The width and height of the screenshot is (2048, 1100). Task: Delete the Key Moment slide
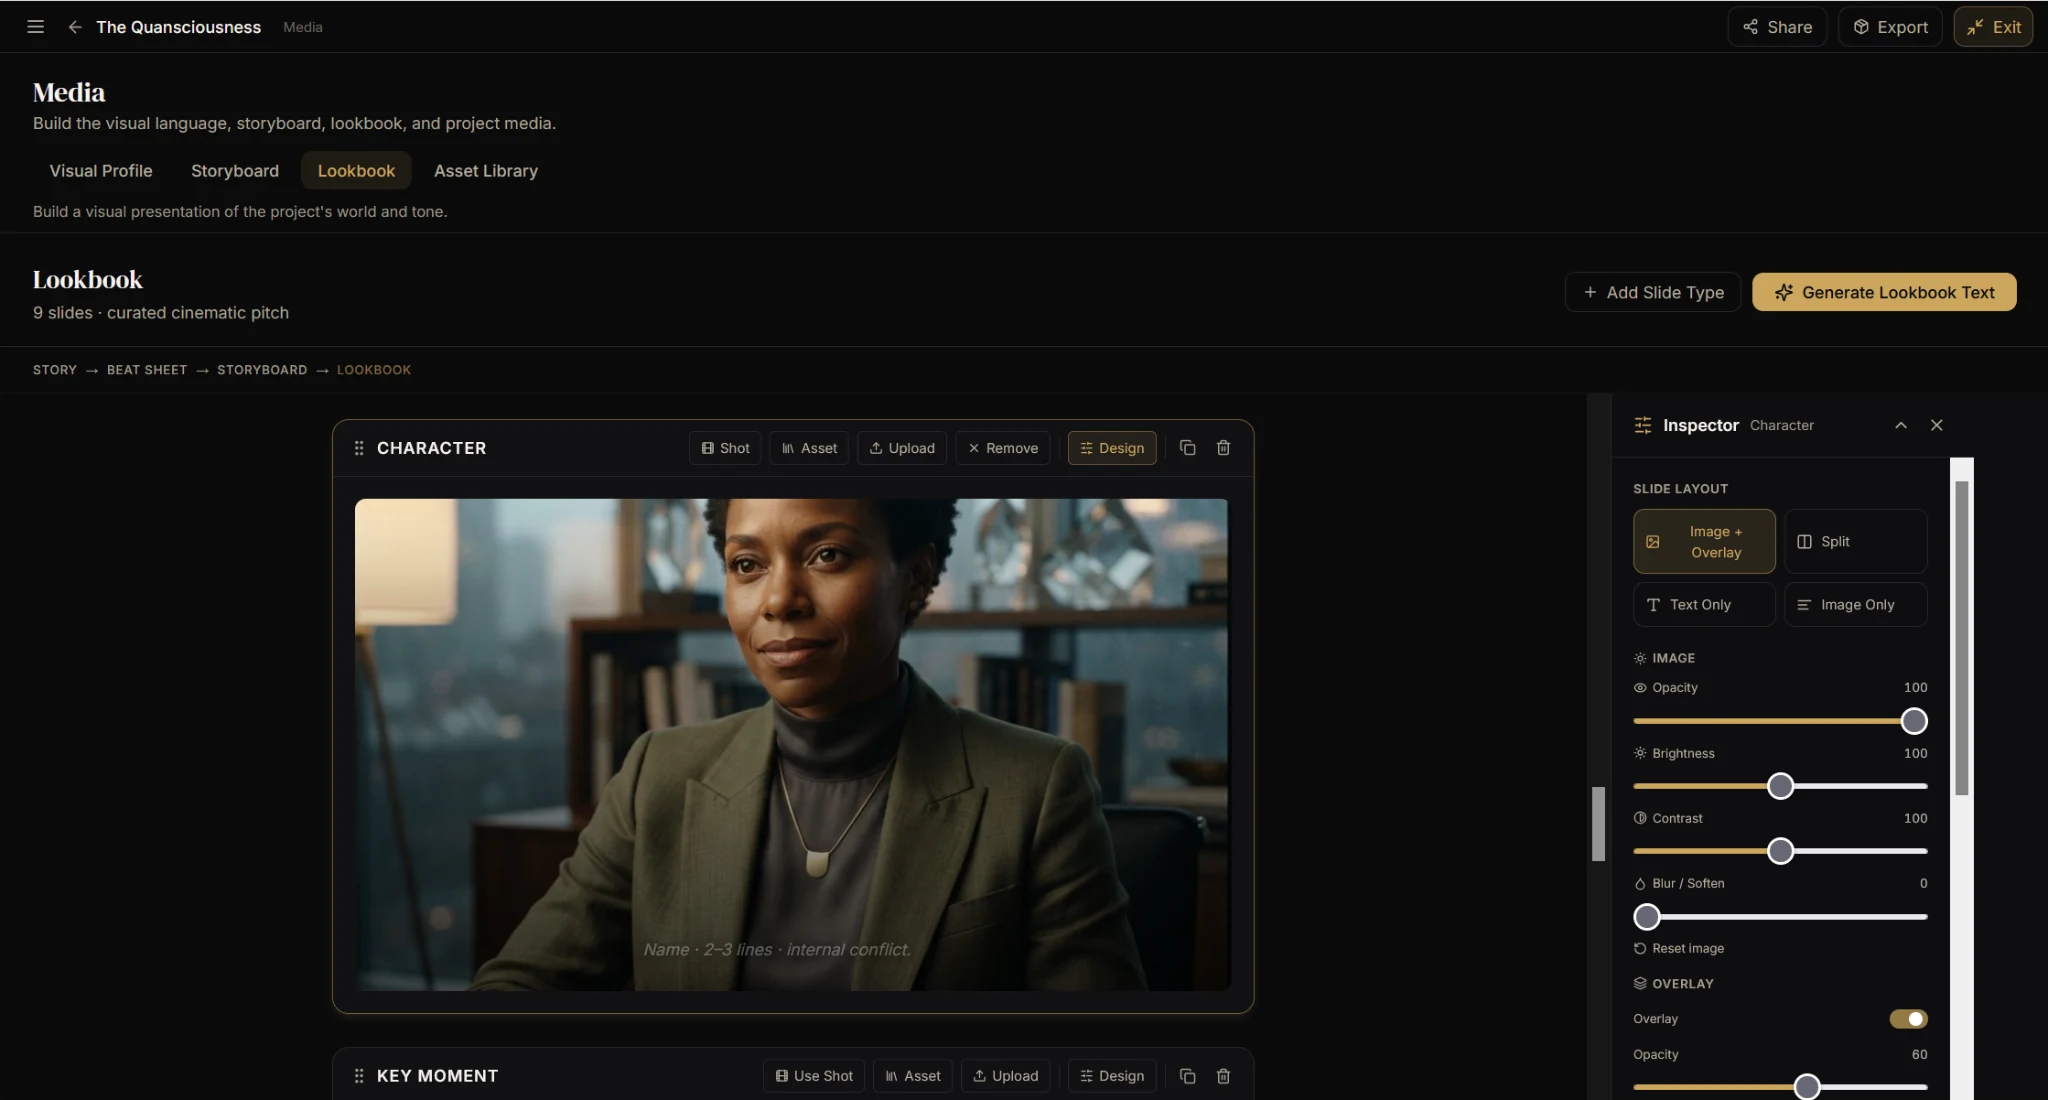point(1223,1076)
